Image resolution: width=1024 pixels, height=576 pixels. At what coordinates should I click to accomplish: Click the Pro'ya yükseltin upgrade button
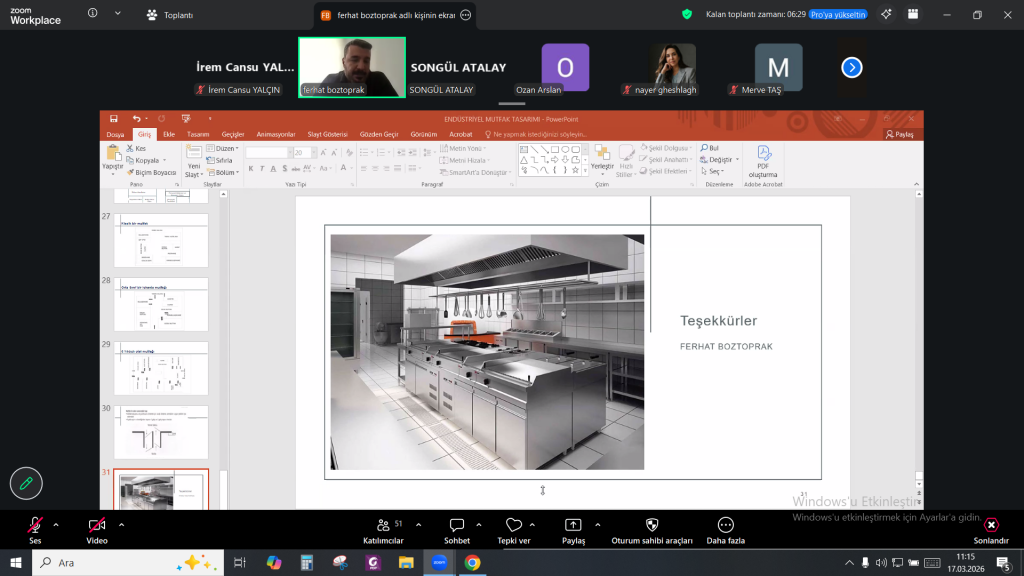click(838, 15)
